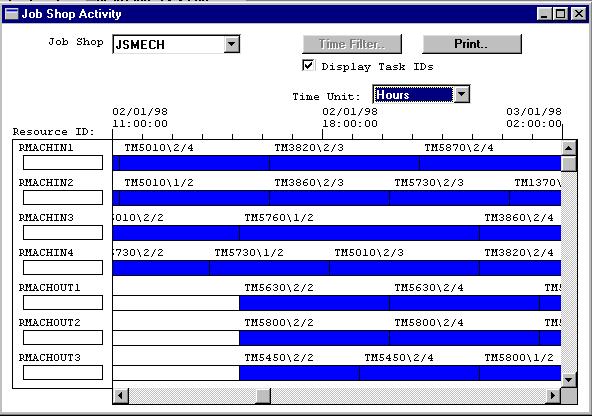Screen dimensions: 592x416
Task: Select the TM5450\2/2 task bar
Action: coord(299,373)
